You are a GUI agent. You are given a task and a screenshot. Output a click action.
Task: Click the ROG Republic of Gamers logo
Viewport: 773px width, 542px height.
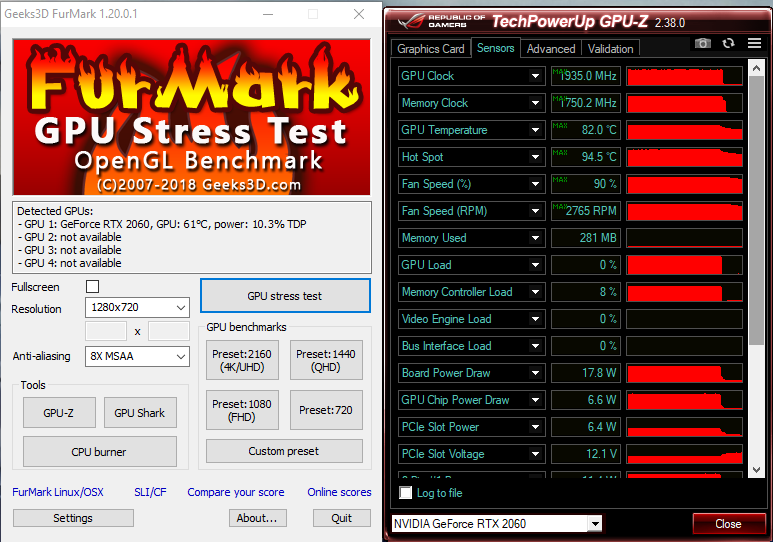[442, 21]
